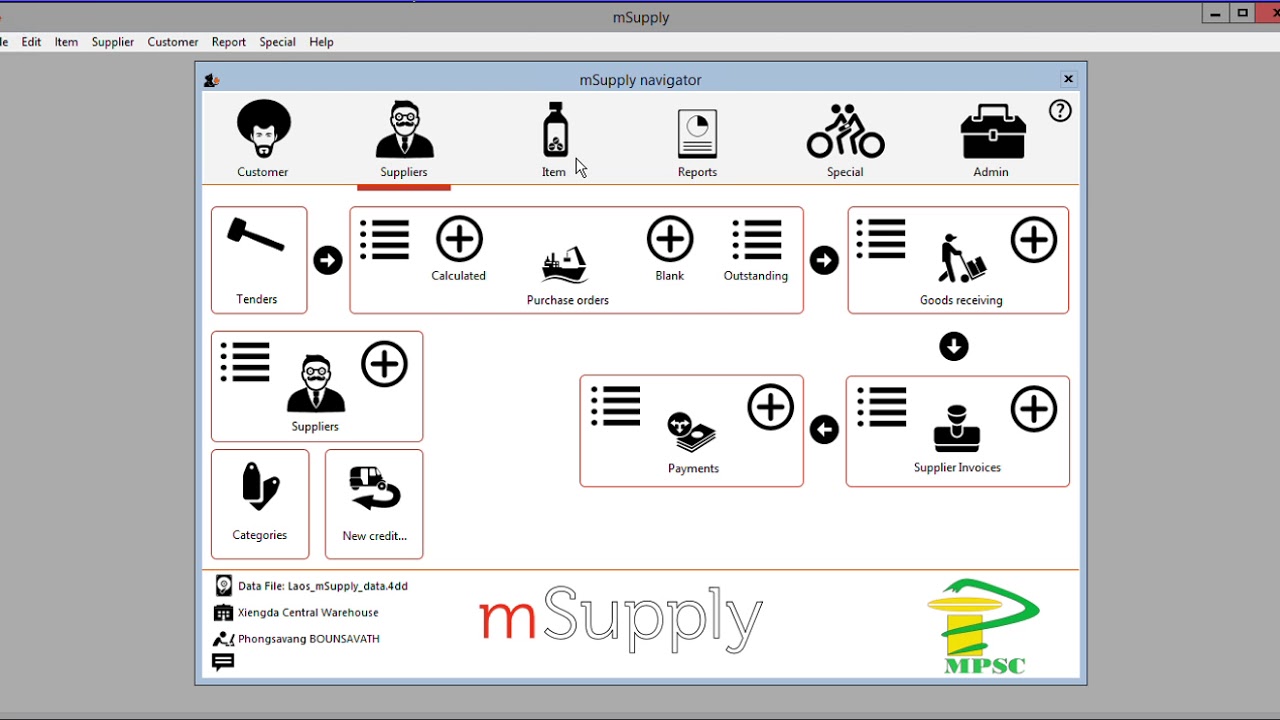The image size is (1280, 720).
Task: Add a new supplier invoice
Action: 1034,409
